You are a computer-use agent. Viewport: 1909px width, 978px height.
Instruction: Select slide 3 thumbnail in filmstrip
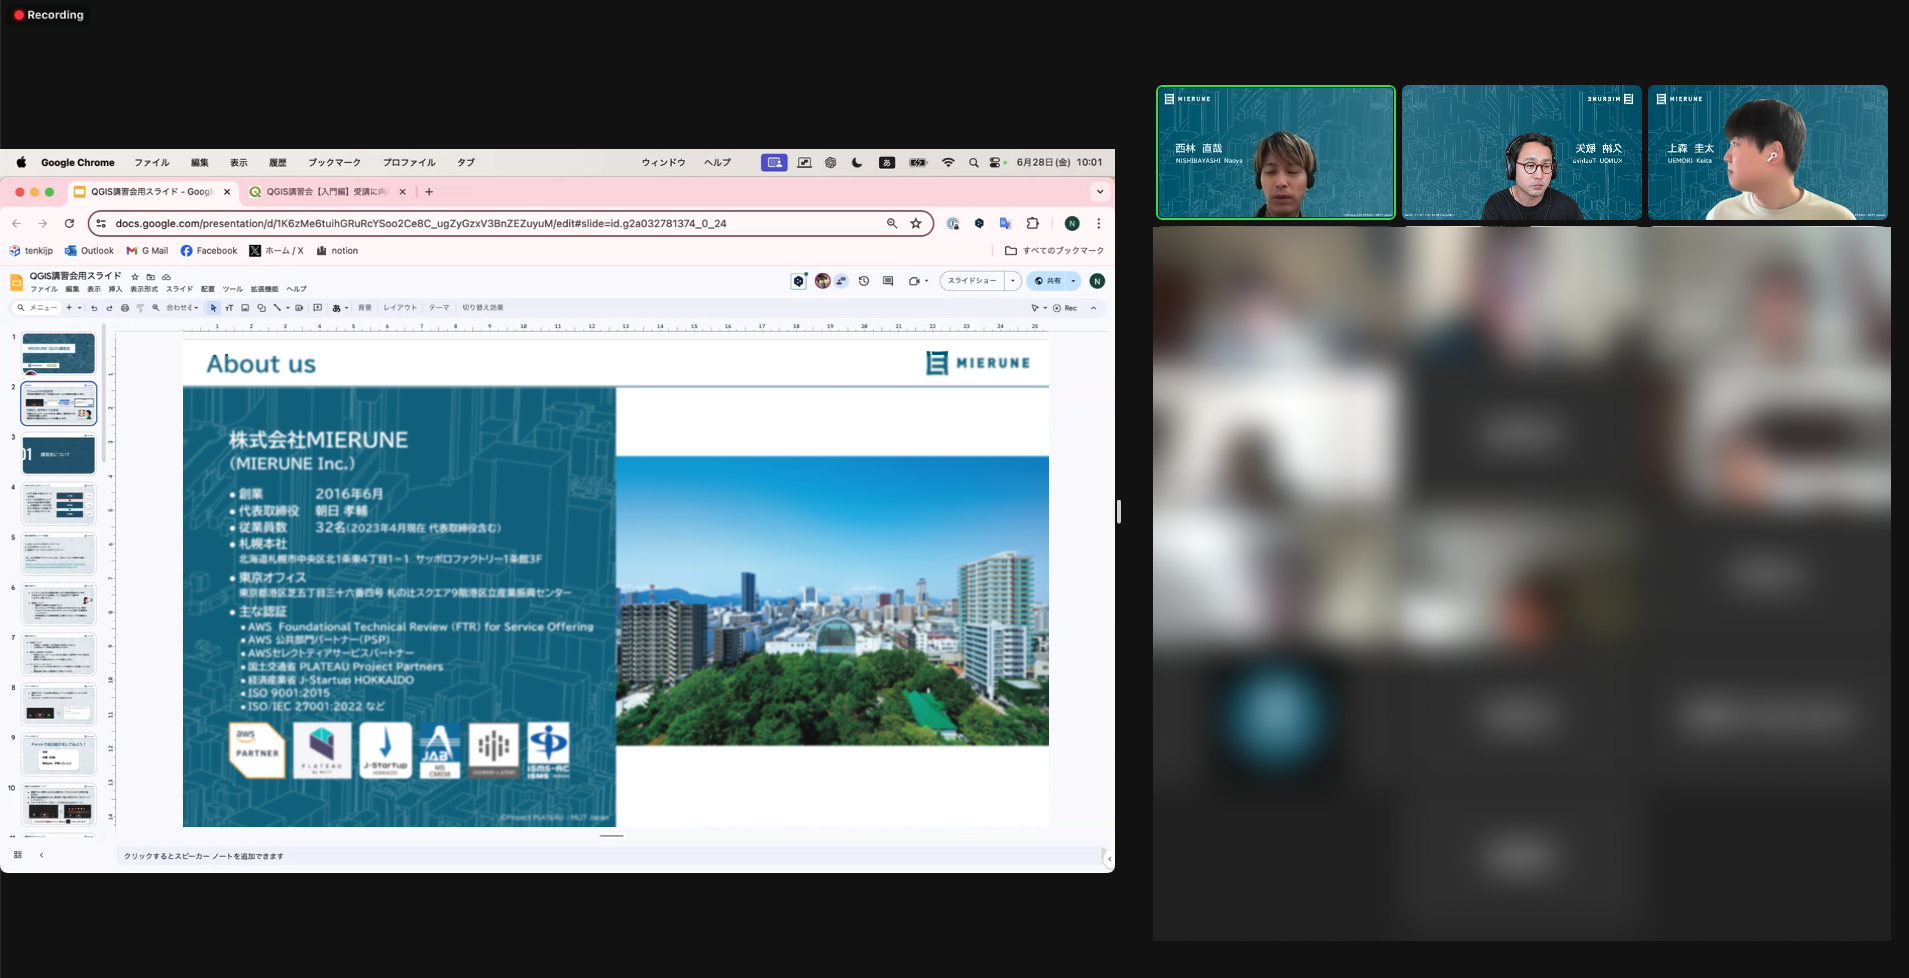coord(59,454)
